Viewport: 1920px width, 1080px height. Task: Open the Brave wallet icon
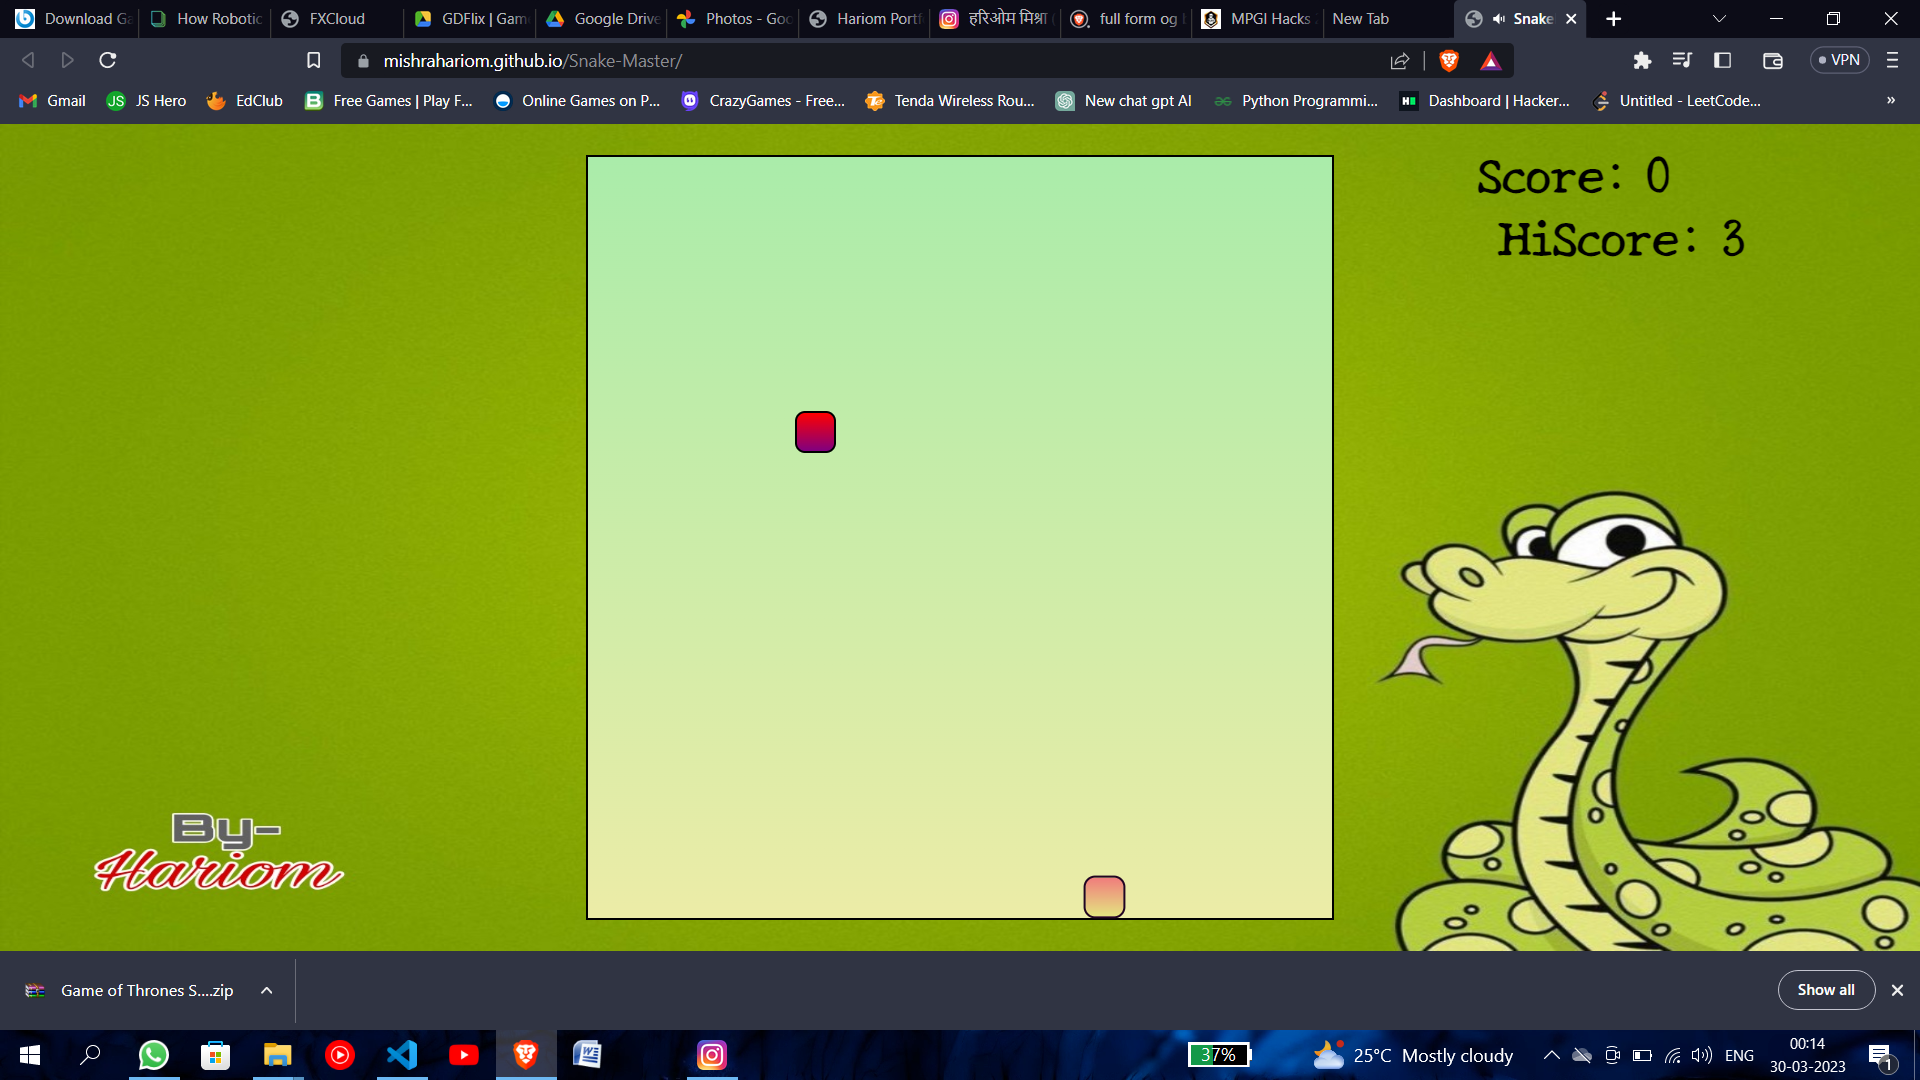pyautogui.click(x=1772, y=61)
